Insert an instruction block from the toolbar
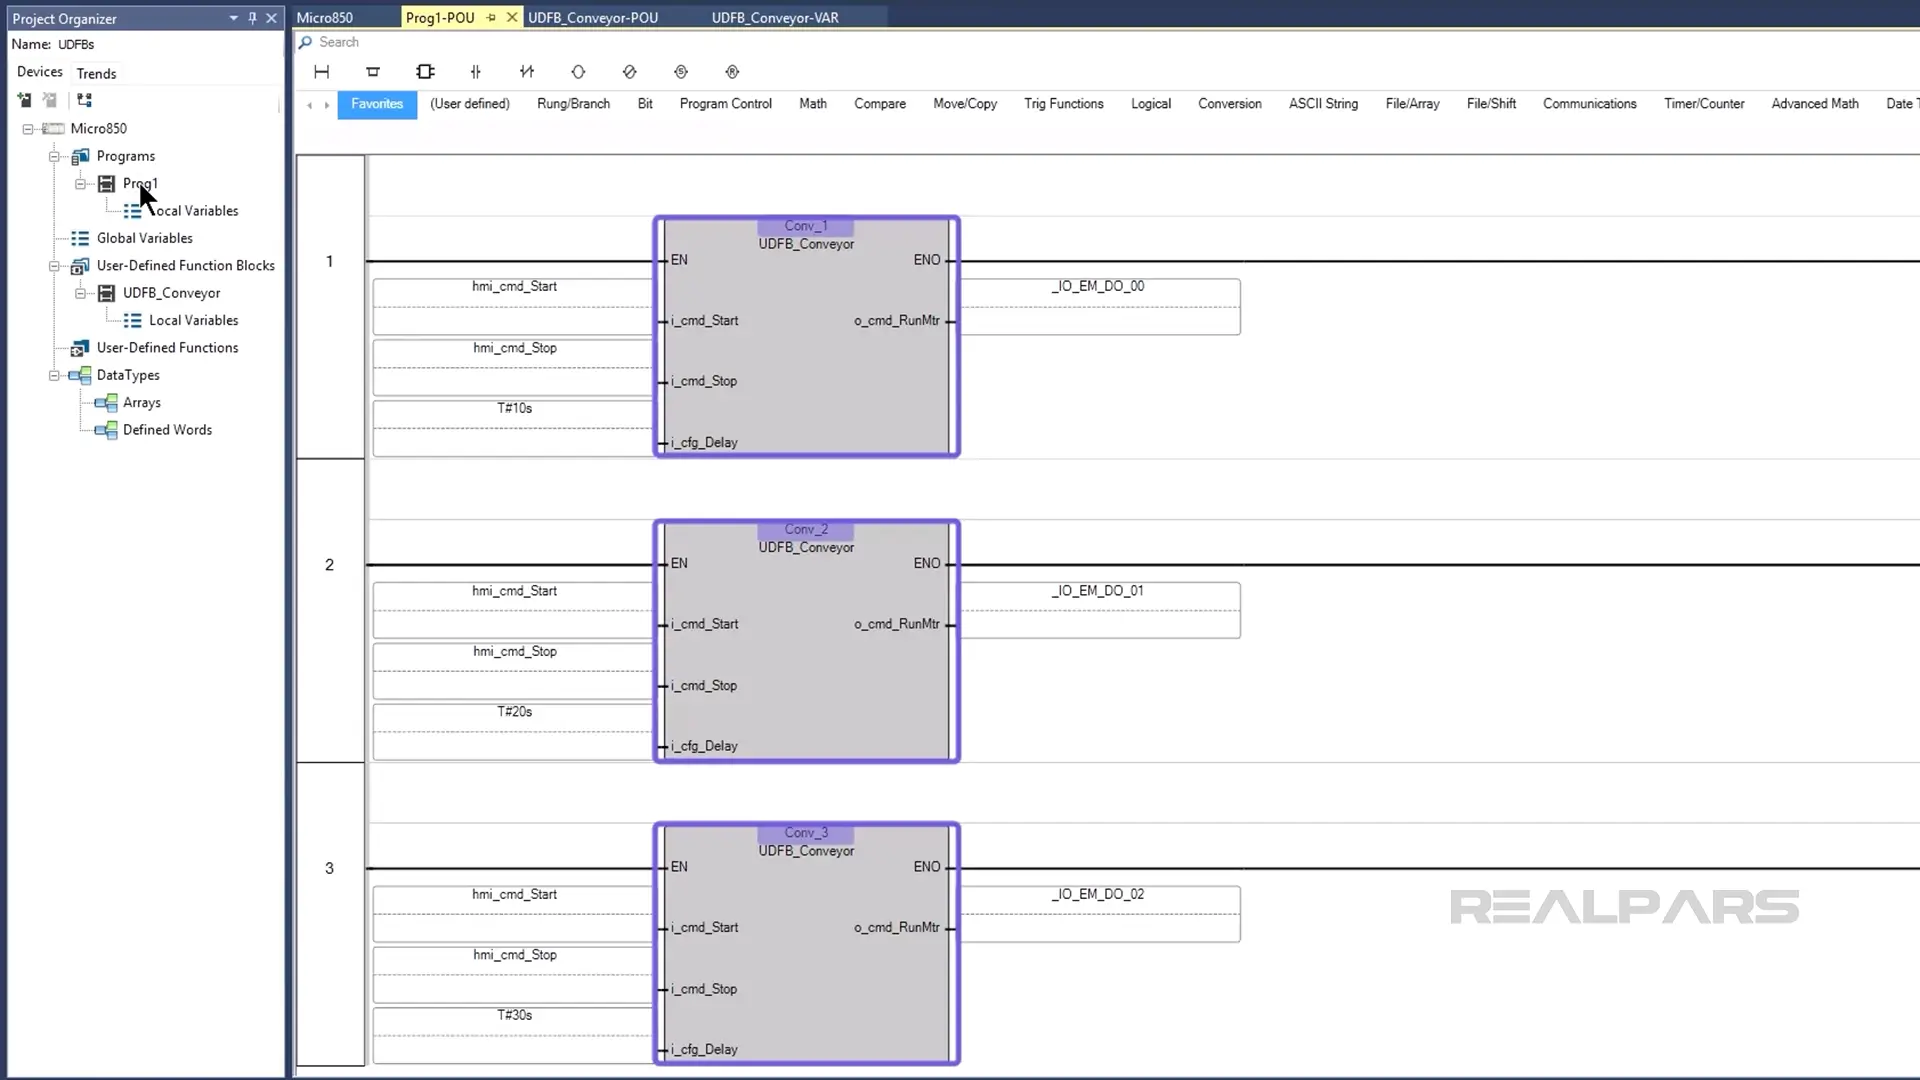Viewport: 1920px width, 1080px height. (425, 72)
